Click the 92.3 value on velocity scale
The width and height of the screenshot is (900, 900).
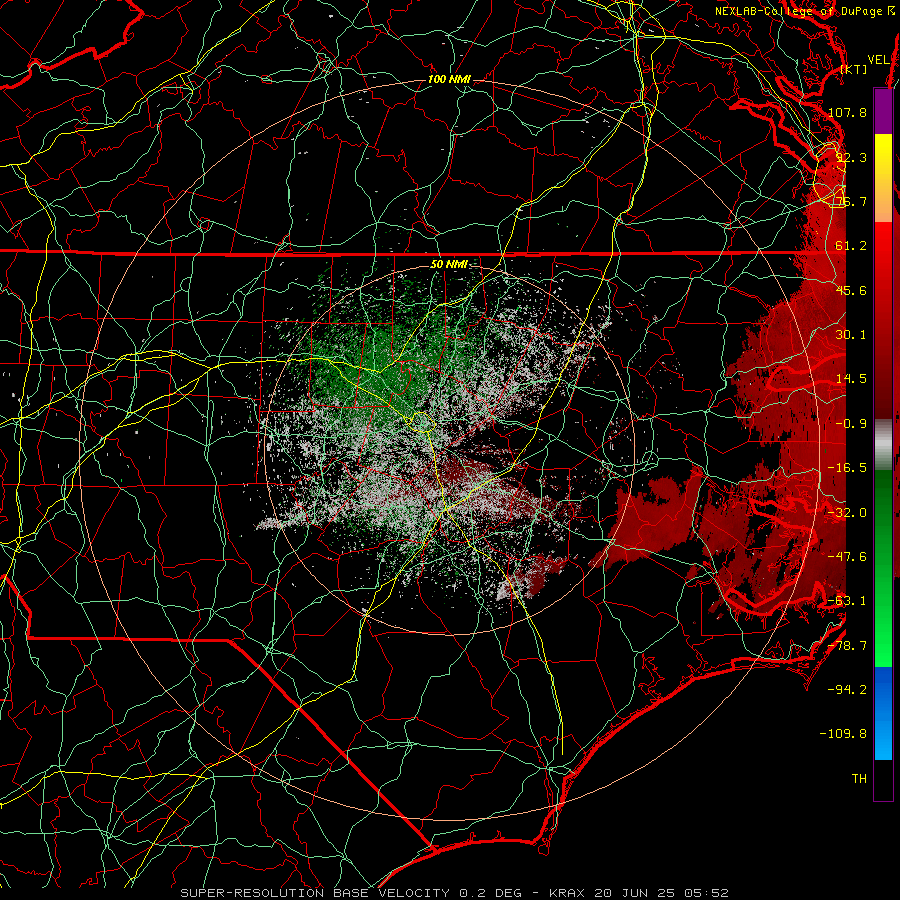[851, 157]
